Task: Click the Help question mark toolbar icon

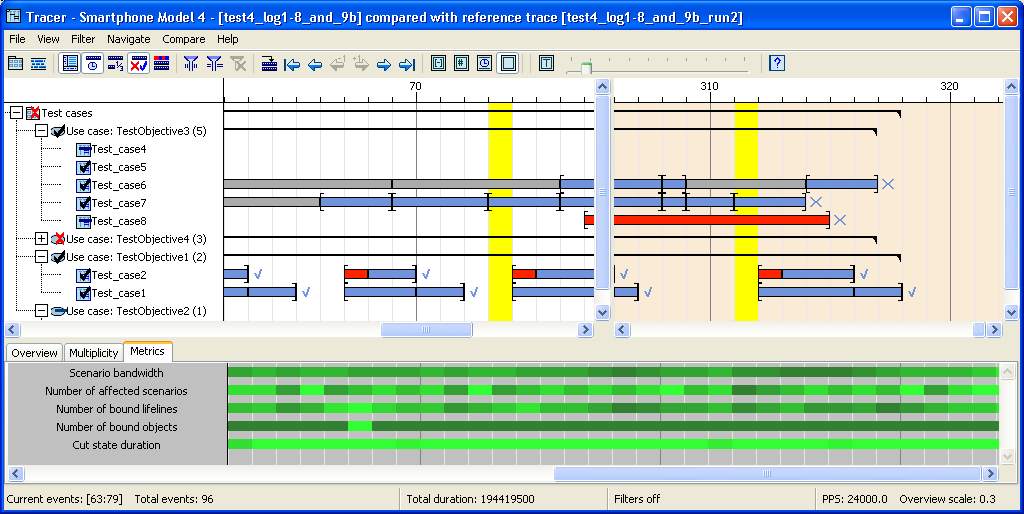Action: click(777, 64)
